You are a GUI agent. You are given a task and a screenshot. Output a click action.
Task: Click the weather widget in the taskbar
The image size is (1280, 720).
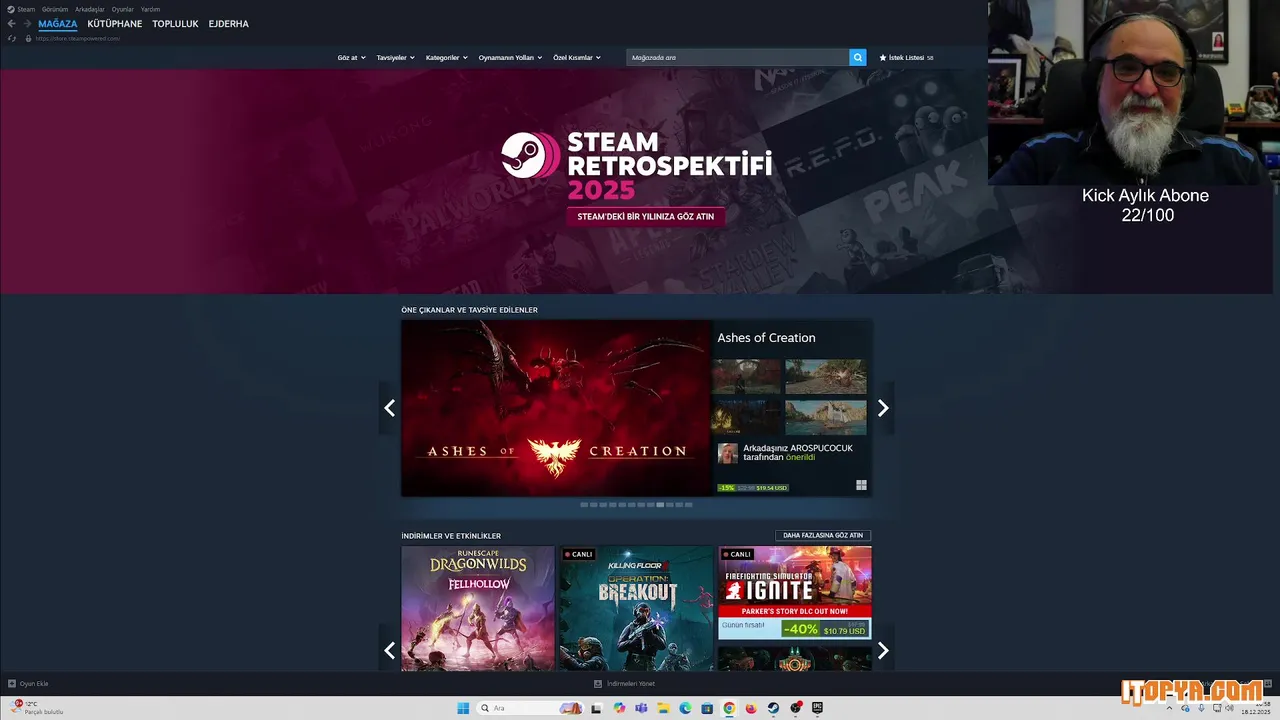38,708
